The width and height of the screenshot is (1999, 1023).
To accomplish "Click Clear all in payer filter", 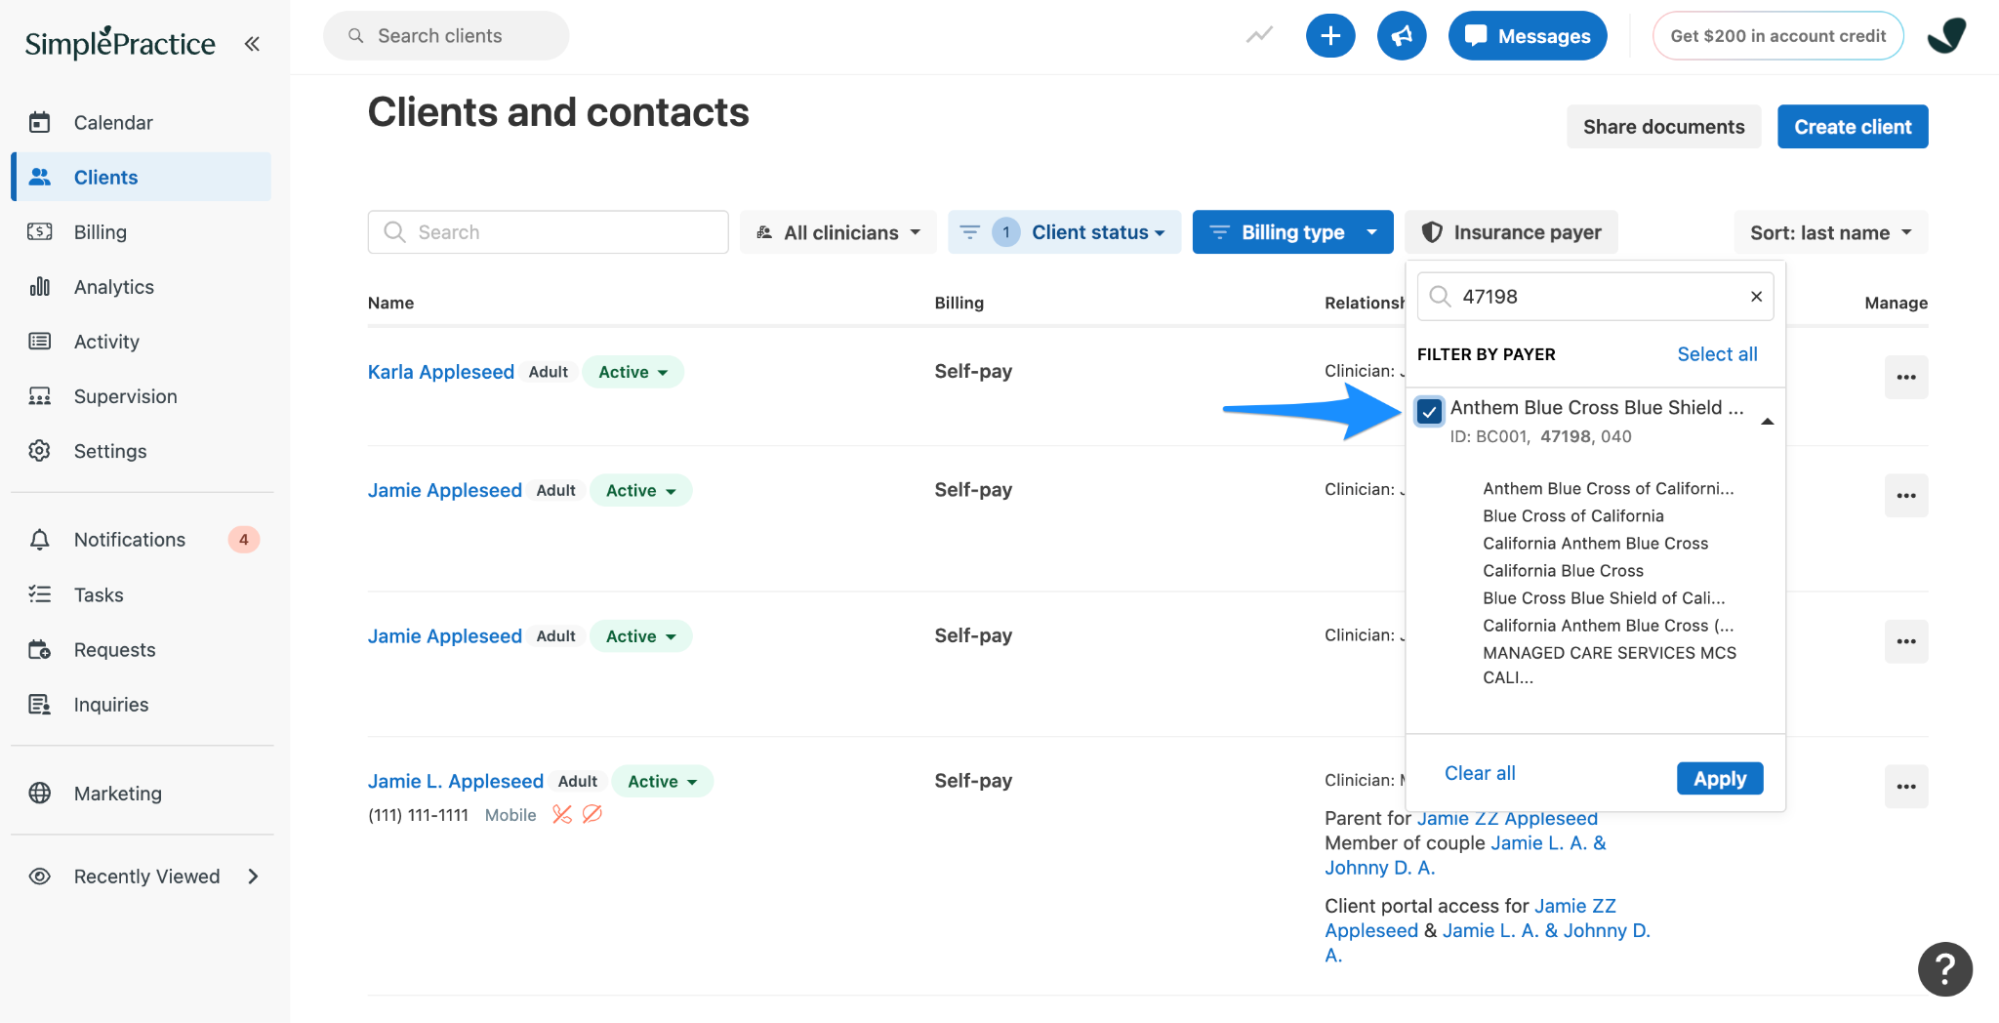I will click(x=1479, y=773).
